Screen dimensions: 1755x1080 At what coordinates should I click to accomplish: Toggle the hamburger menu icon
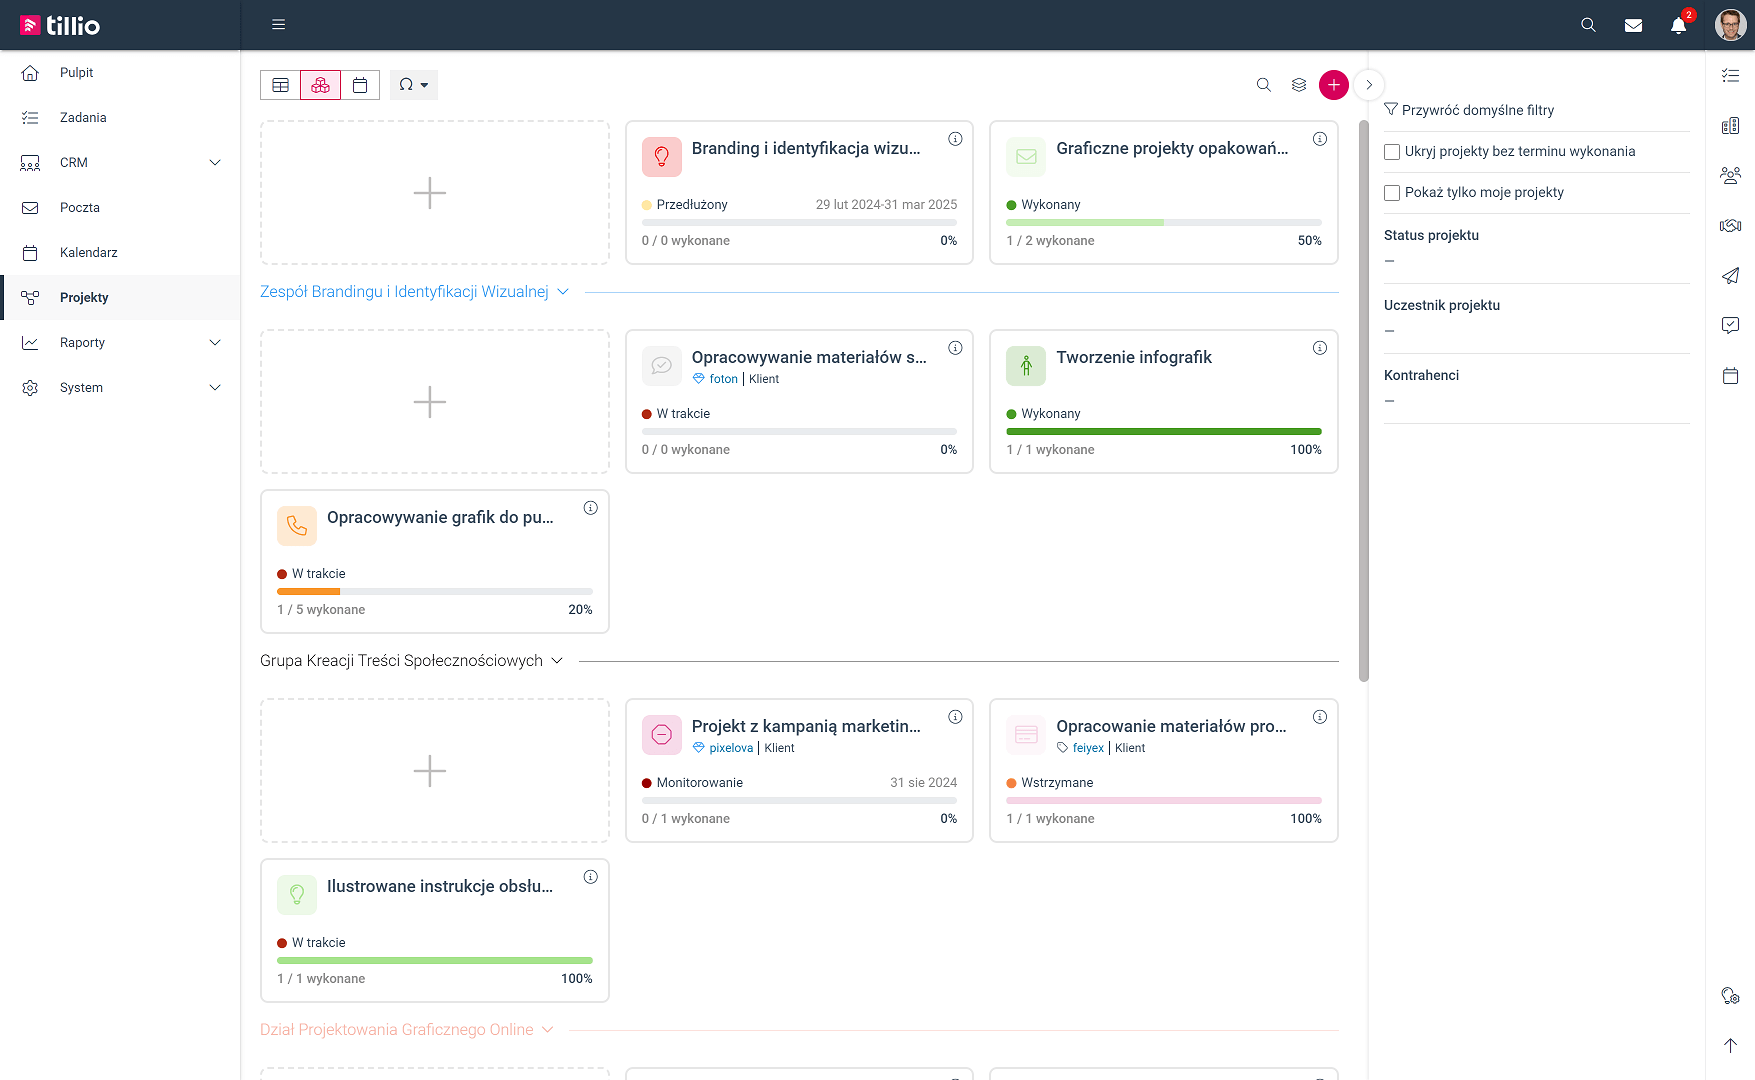(x=279, y=25)
